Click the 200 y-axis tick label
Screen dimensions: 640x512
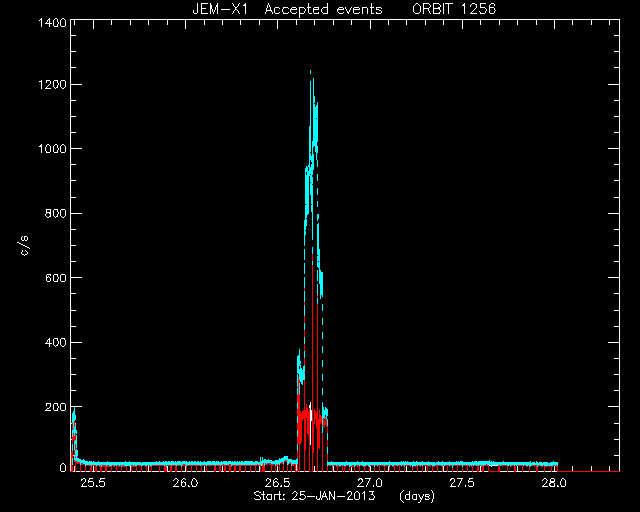pos(55,407)
